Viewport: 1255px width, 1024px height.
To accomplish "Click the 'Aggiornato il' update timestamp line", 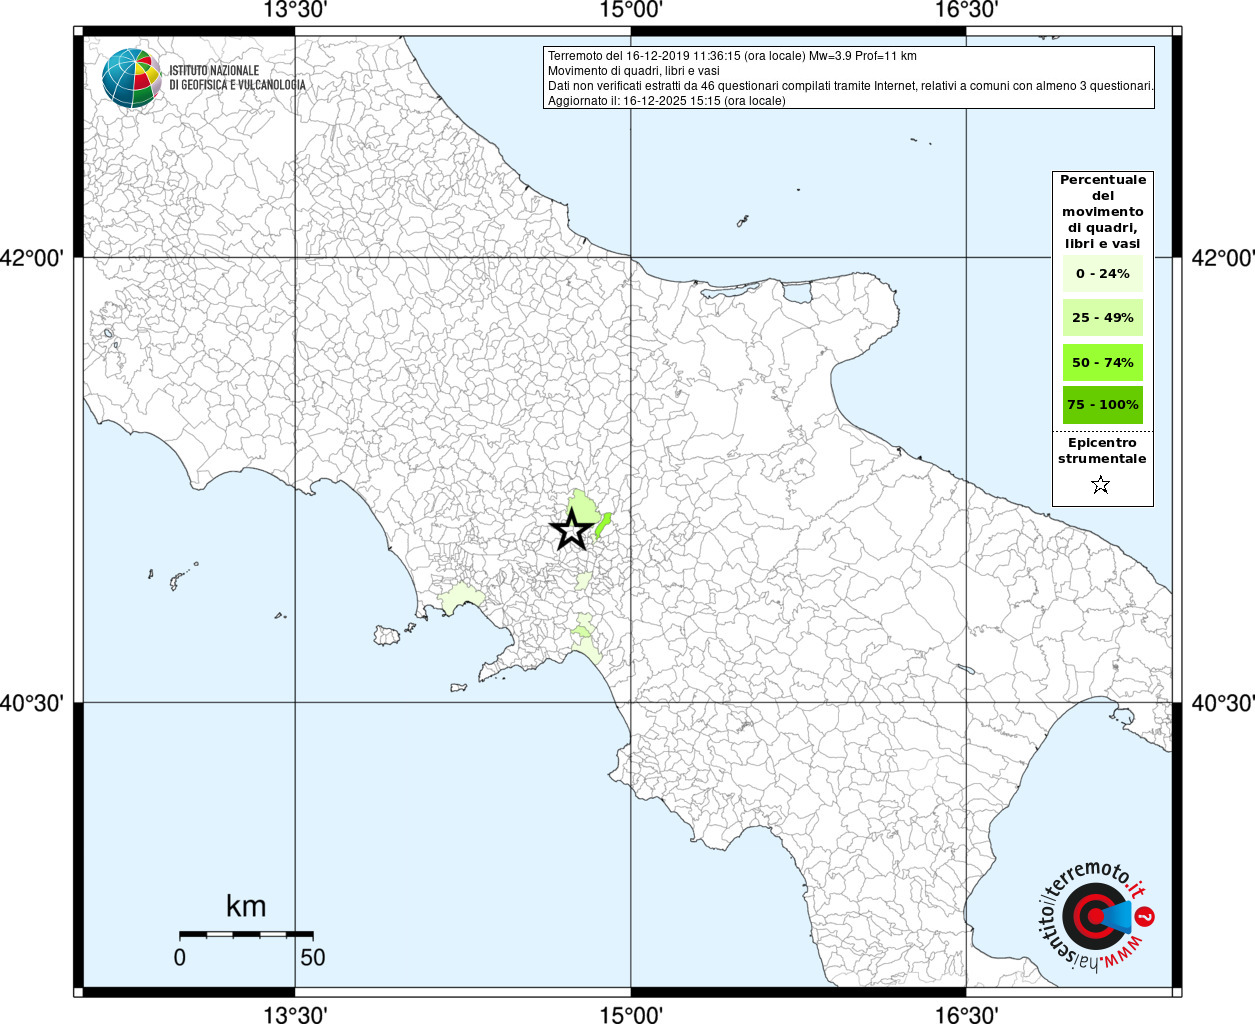I will click(x=666, y=101).
